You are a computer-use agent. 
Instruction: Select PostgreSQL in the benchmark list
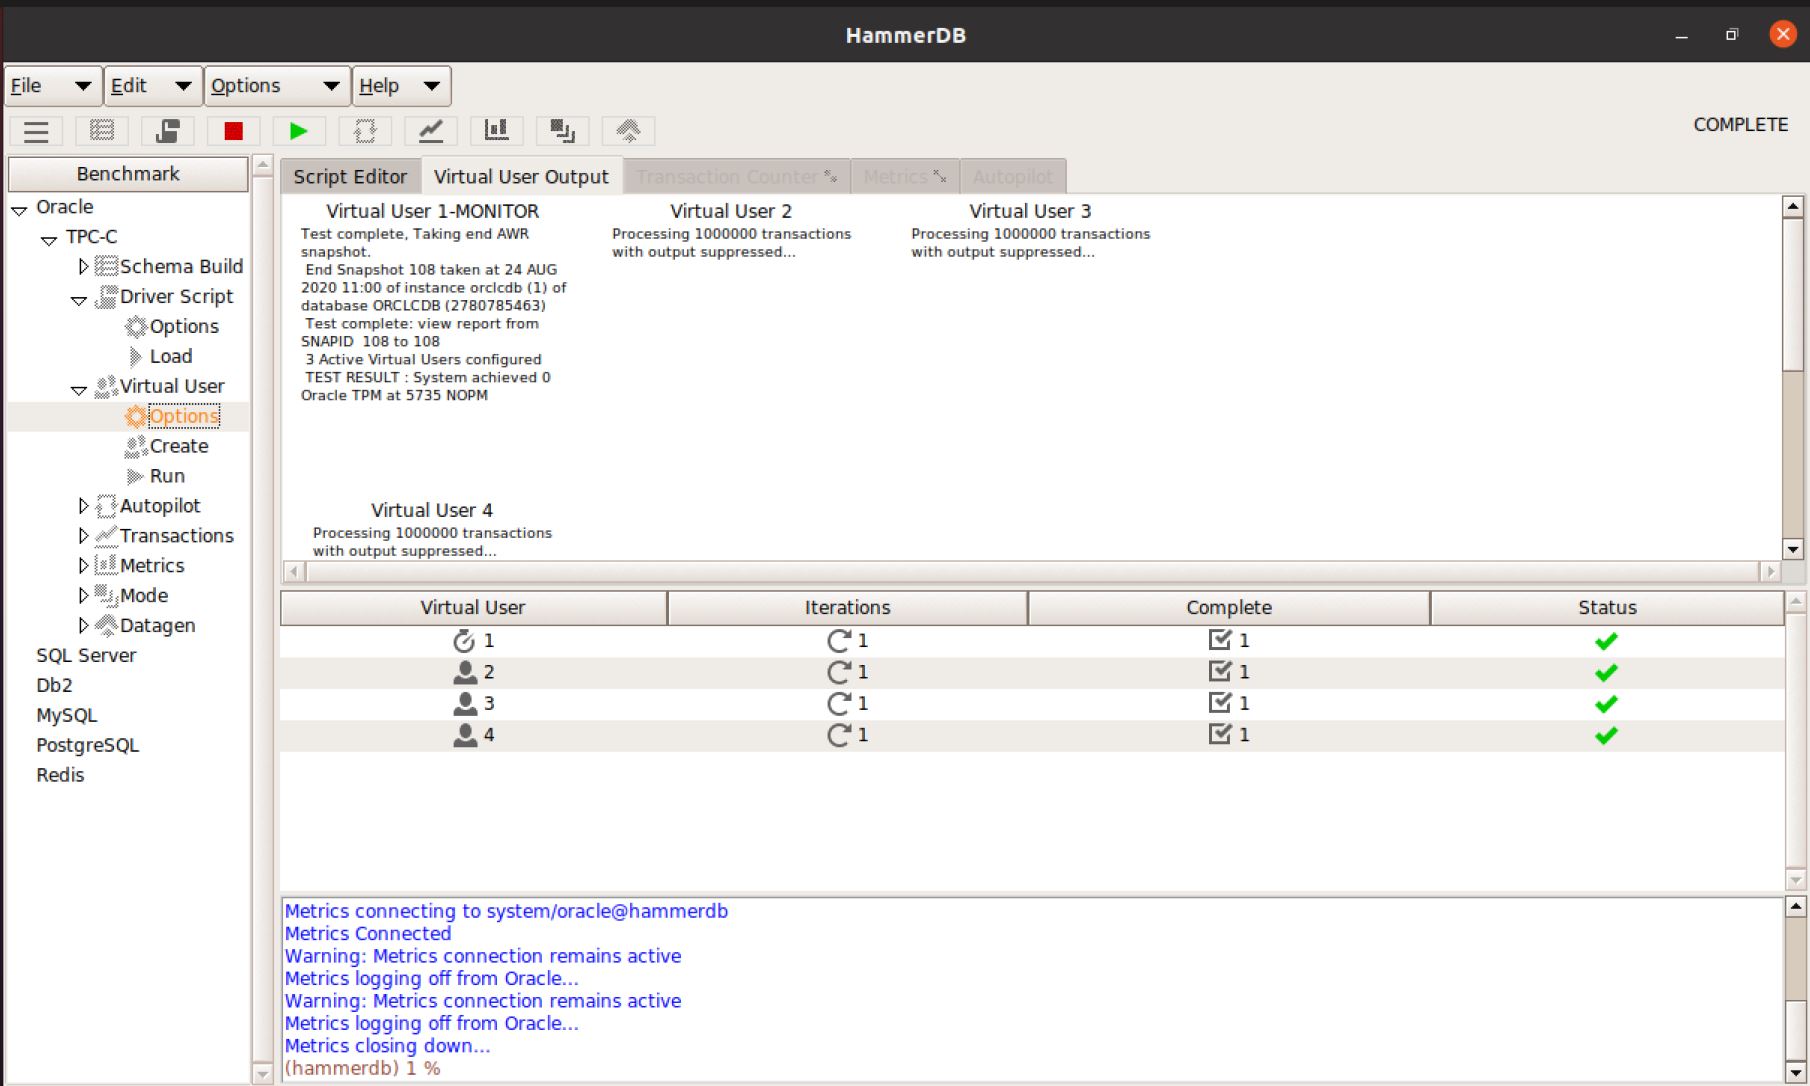[88, 745]
